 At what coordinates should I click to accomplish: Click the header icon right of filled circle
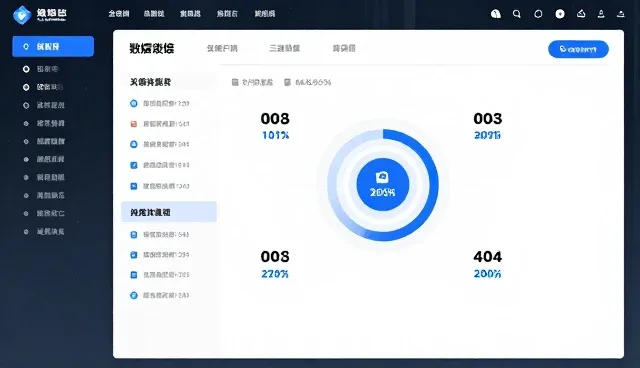pos(581,14)
